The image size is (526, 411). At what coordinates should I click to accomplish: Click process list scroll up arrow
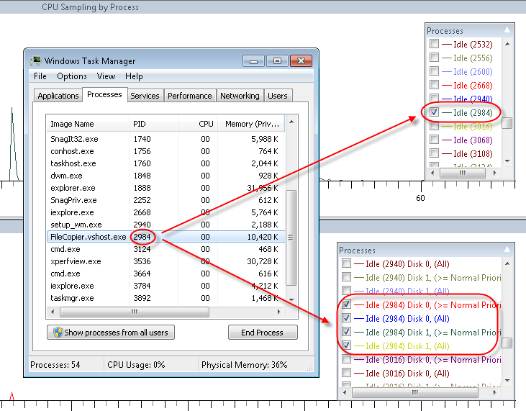coord(291,122)
